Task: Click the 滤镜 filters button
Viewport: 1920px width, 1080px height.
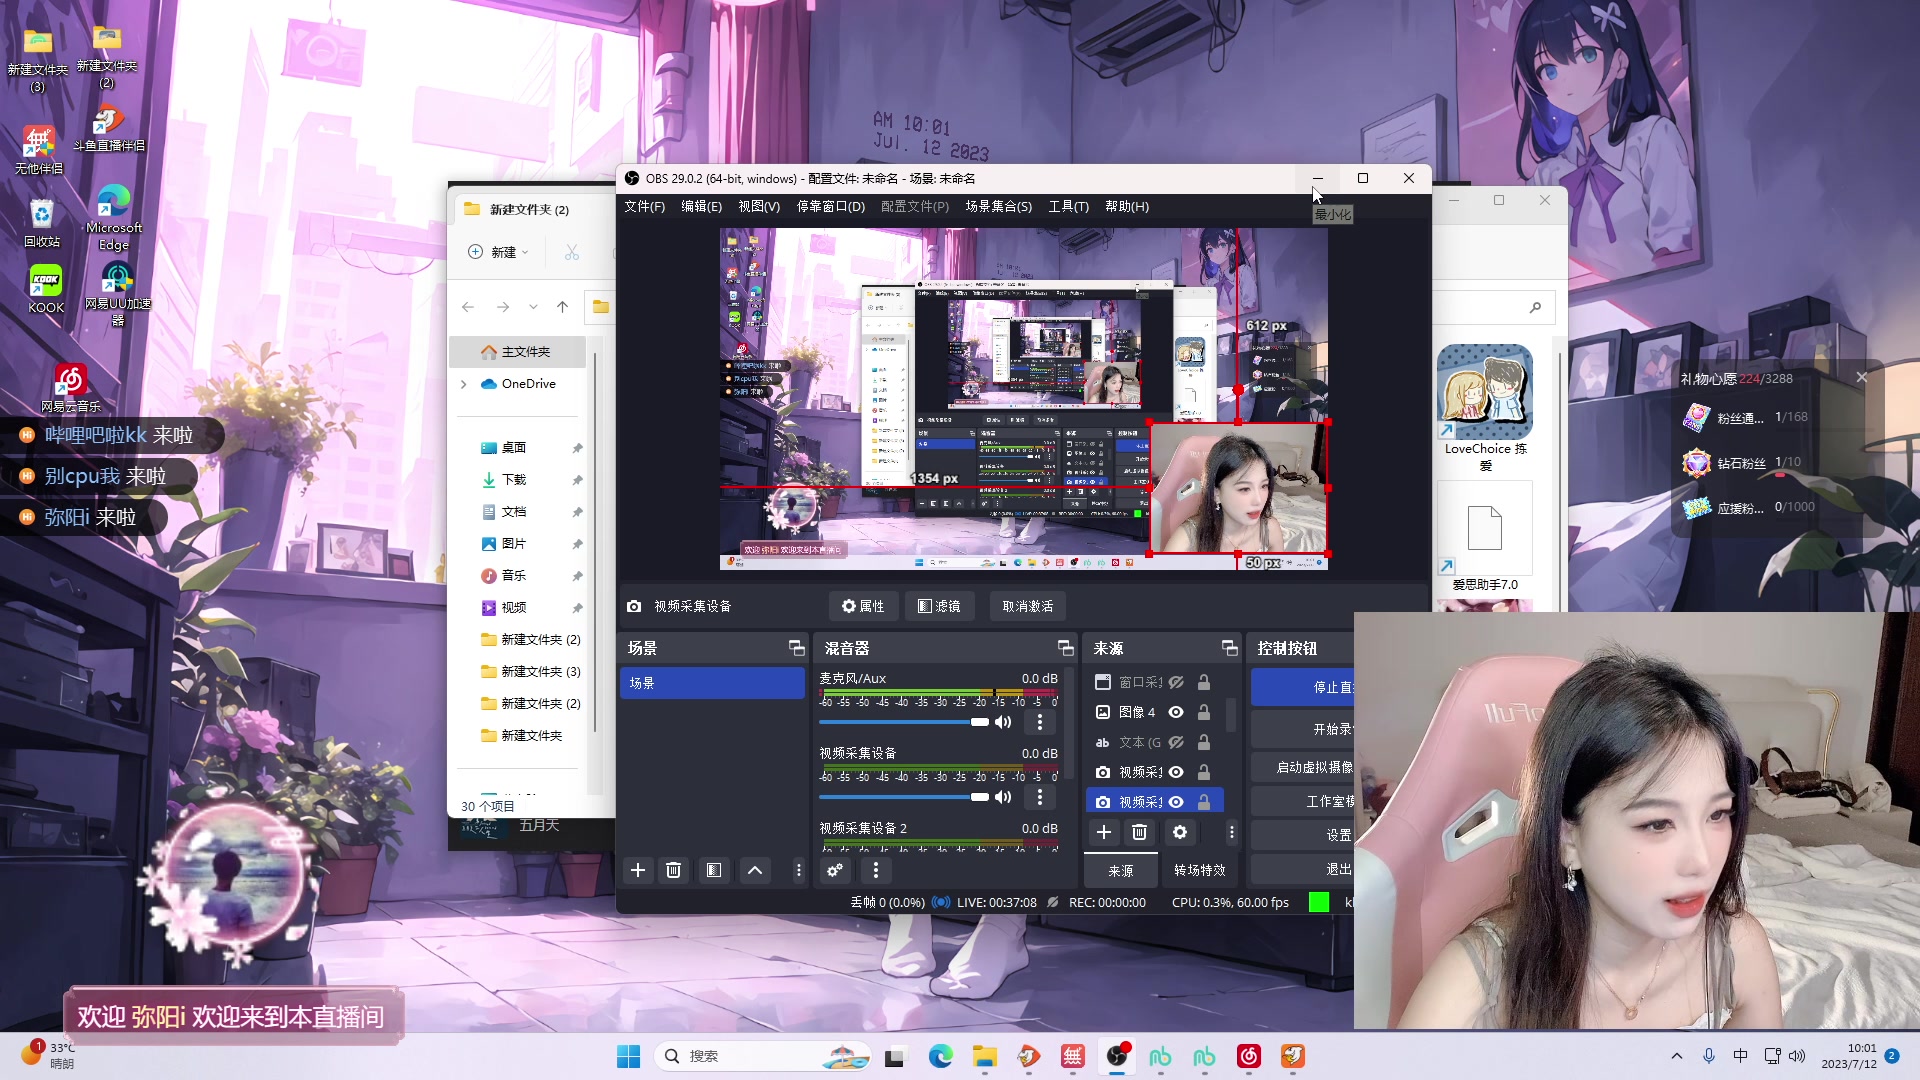Action: pos(940,606)
